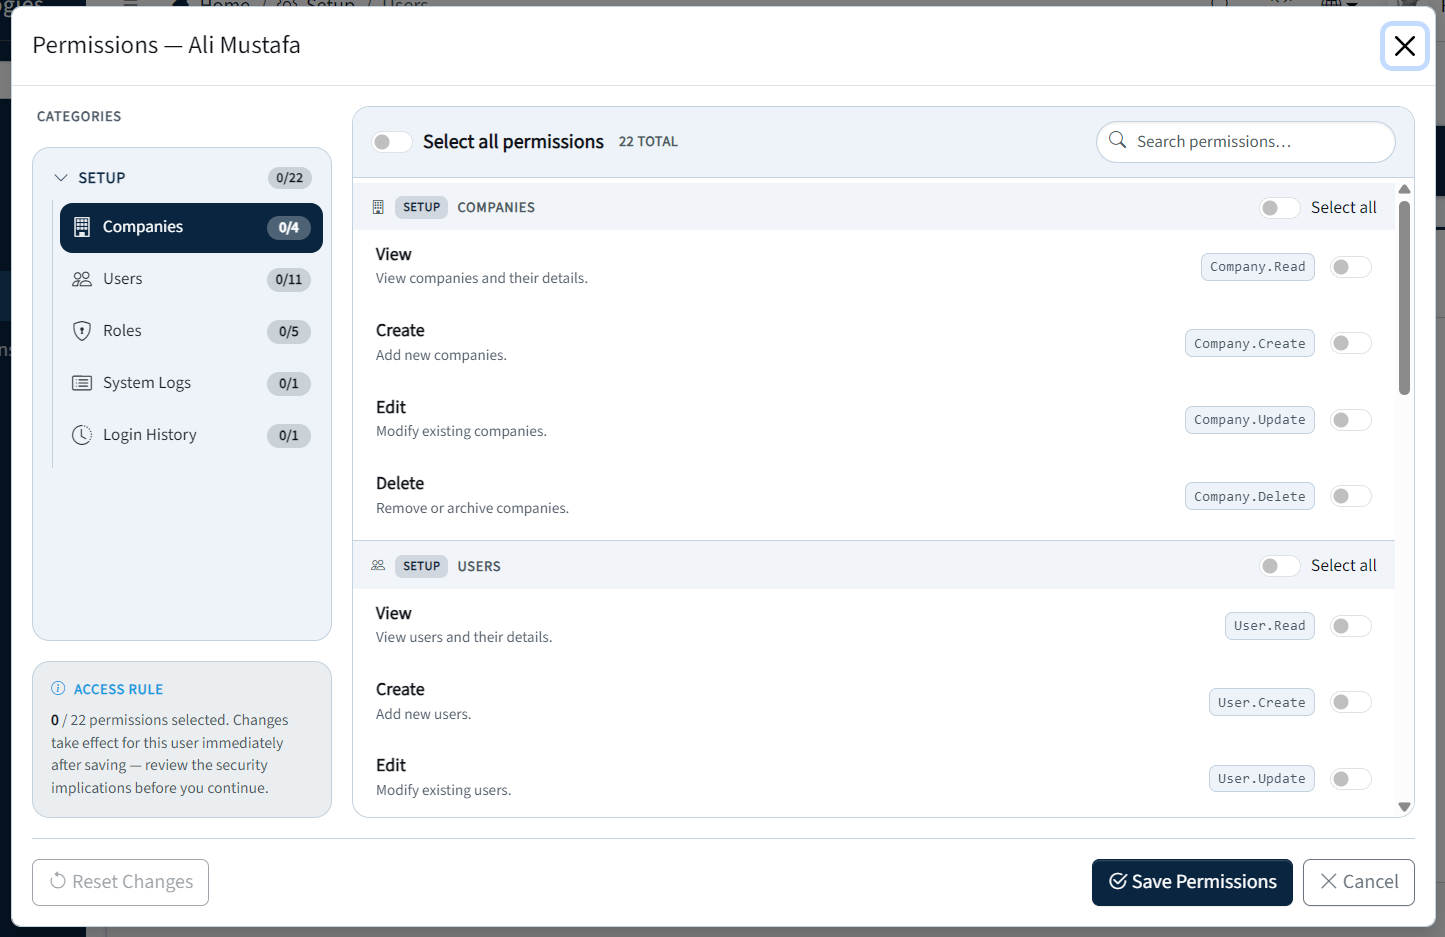
Task: Click the 0/5 badge beside Roles
Action: pyautogui.click(x=289, y=332)
